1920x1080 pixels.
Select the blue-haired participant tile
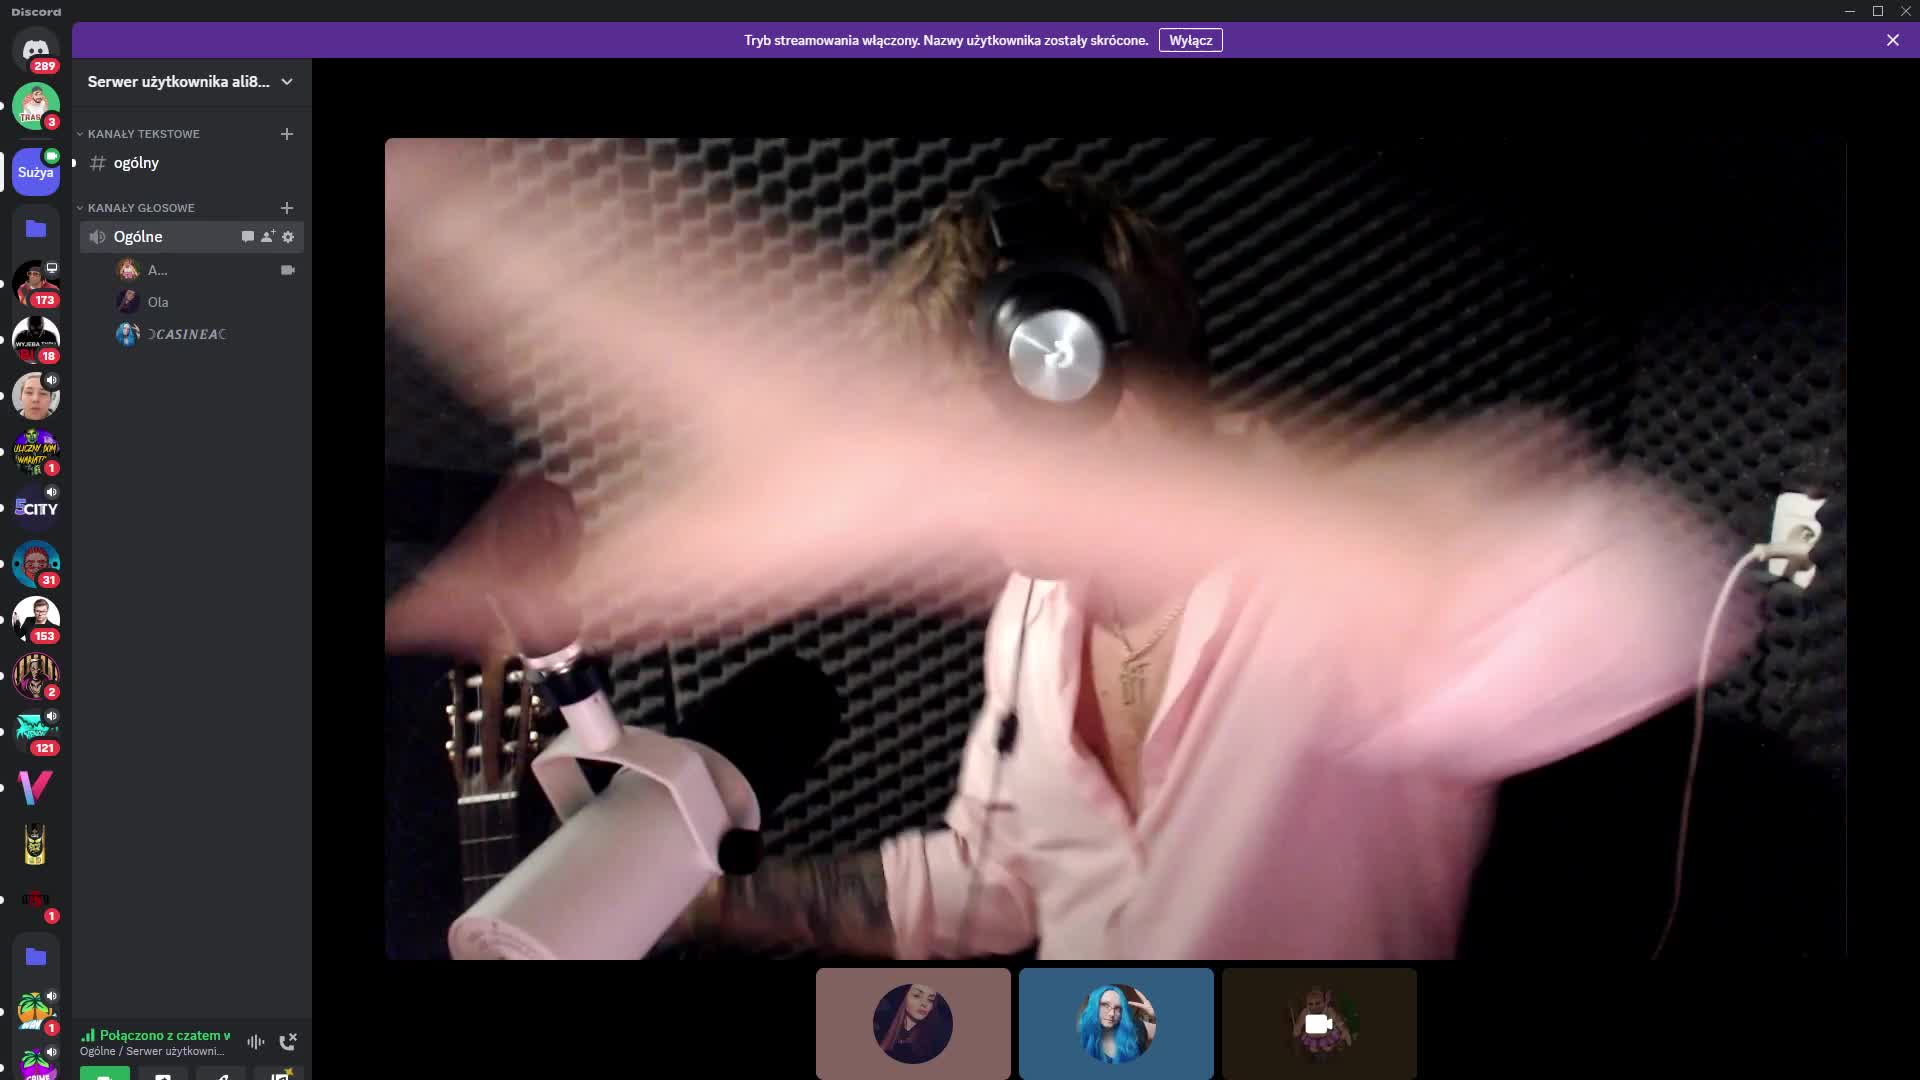tap(1116, 1023)
